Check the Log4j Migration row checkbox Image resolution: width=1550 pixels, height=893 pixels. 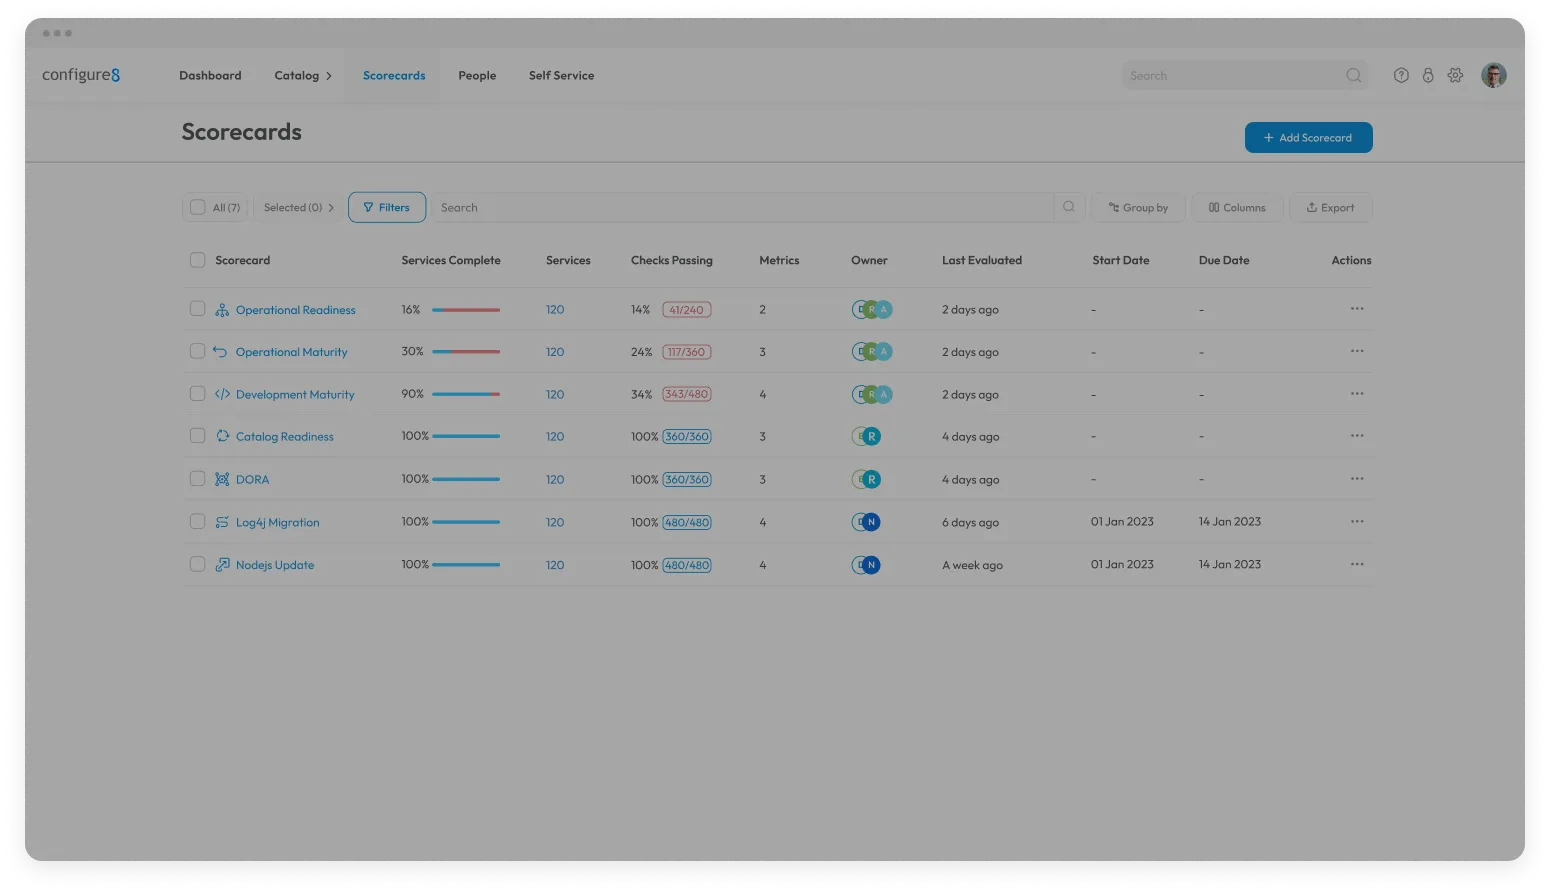point(197,522)
